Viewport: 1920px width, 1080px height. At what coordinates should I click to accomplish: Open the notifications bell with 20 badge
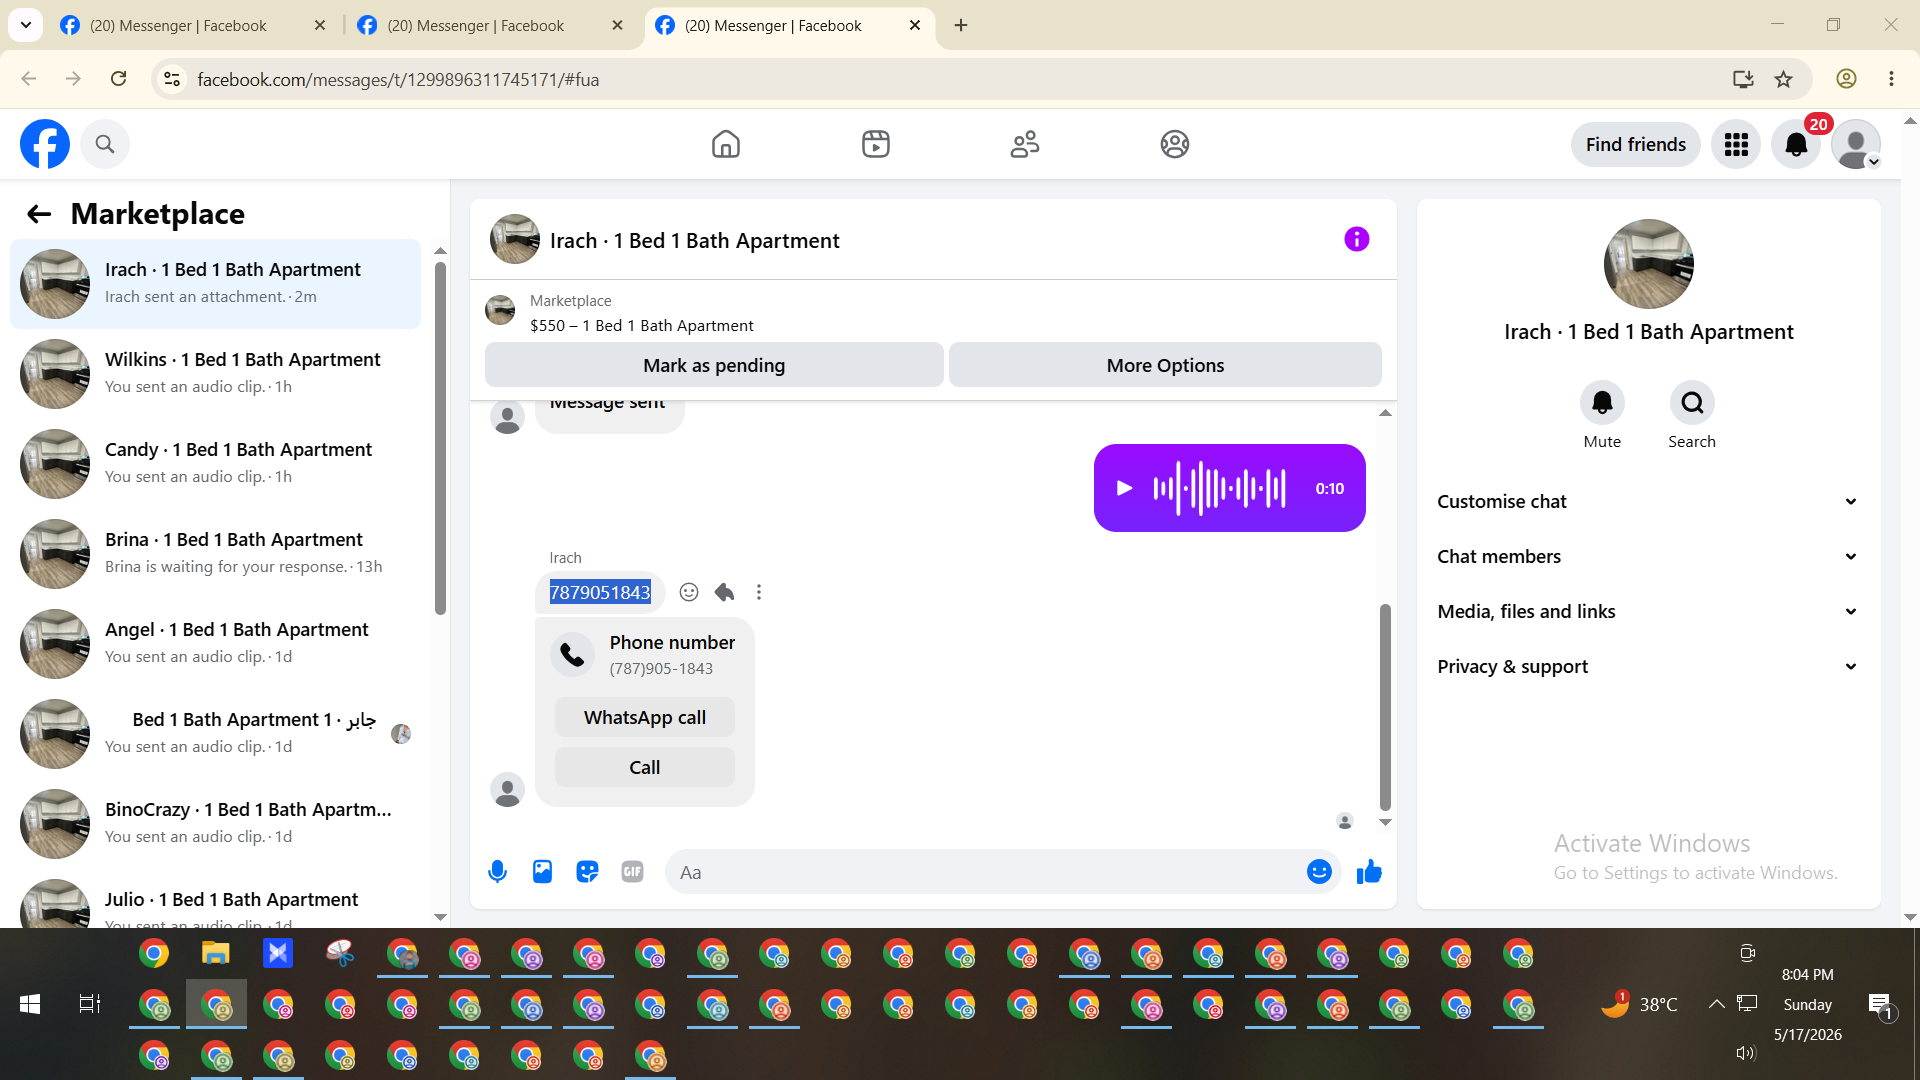(x=1796, y=145)
